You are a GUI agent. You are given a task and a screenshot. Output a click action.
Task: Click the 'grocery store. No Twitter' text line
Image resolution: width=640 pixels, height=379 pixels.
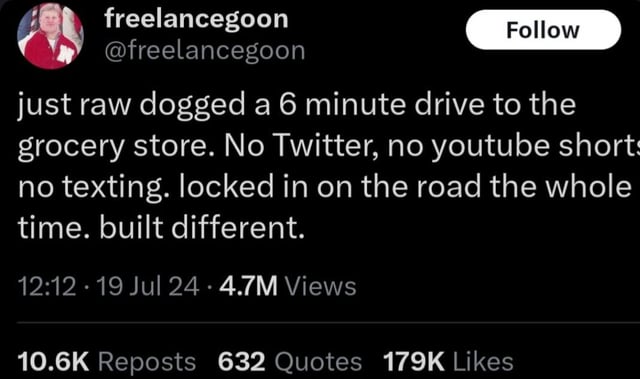329,147
